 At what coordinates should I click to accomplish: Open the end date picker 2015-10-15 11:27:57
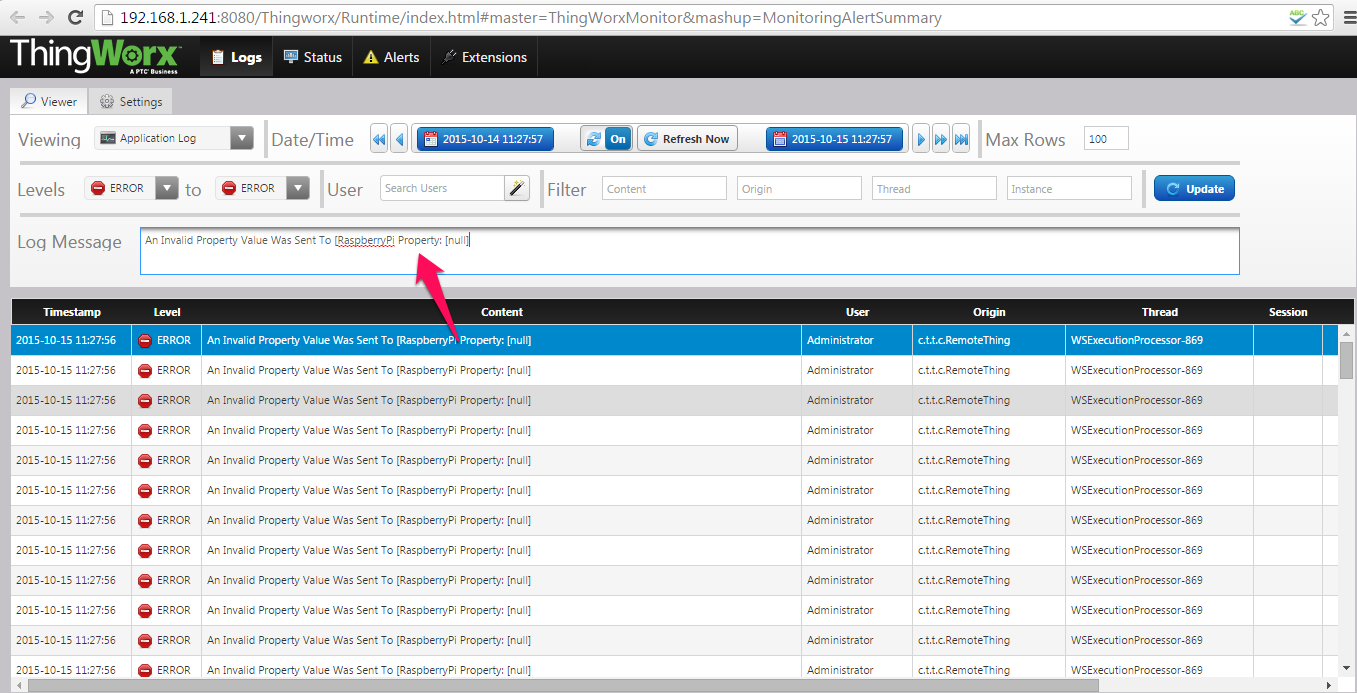(x=835, y=139)
